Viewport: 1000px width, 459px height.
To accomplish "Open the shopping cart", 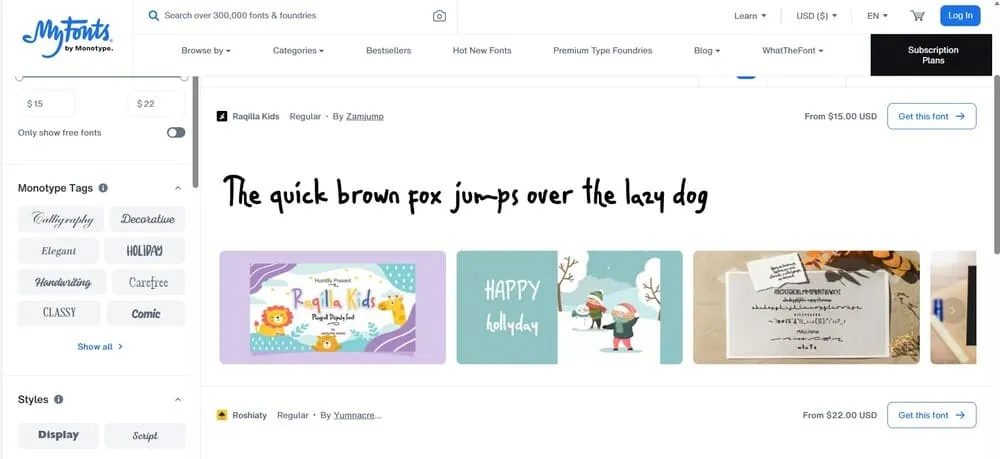I will 917,16.
